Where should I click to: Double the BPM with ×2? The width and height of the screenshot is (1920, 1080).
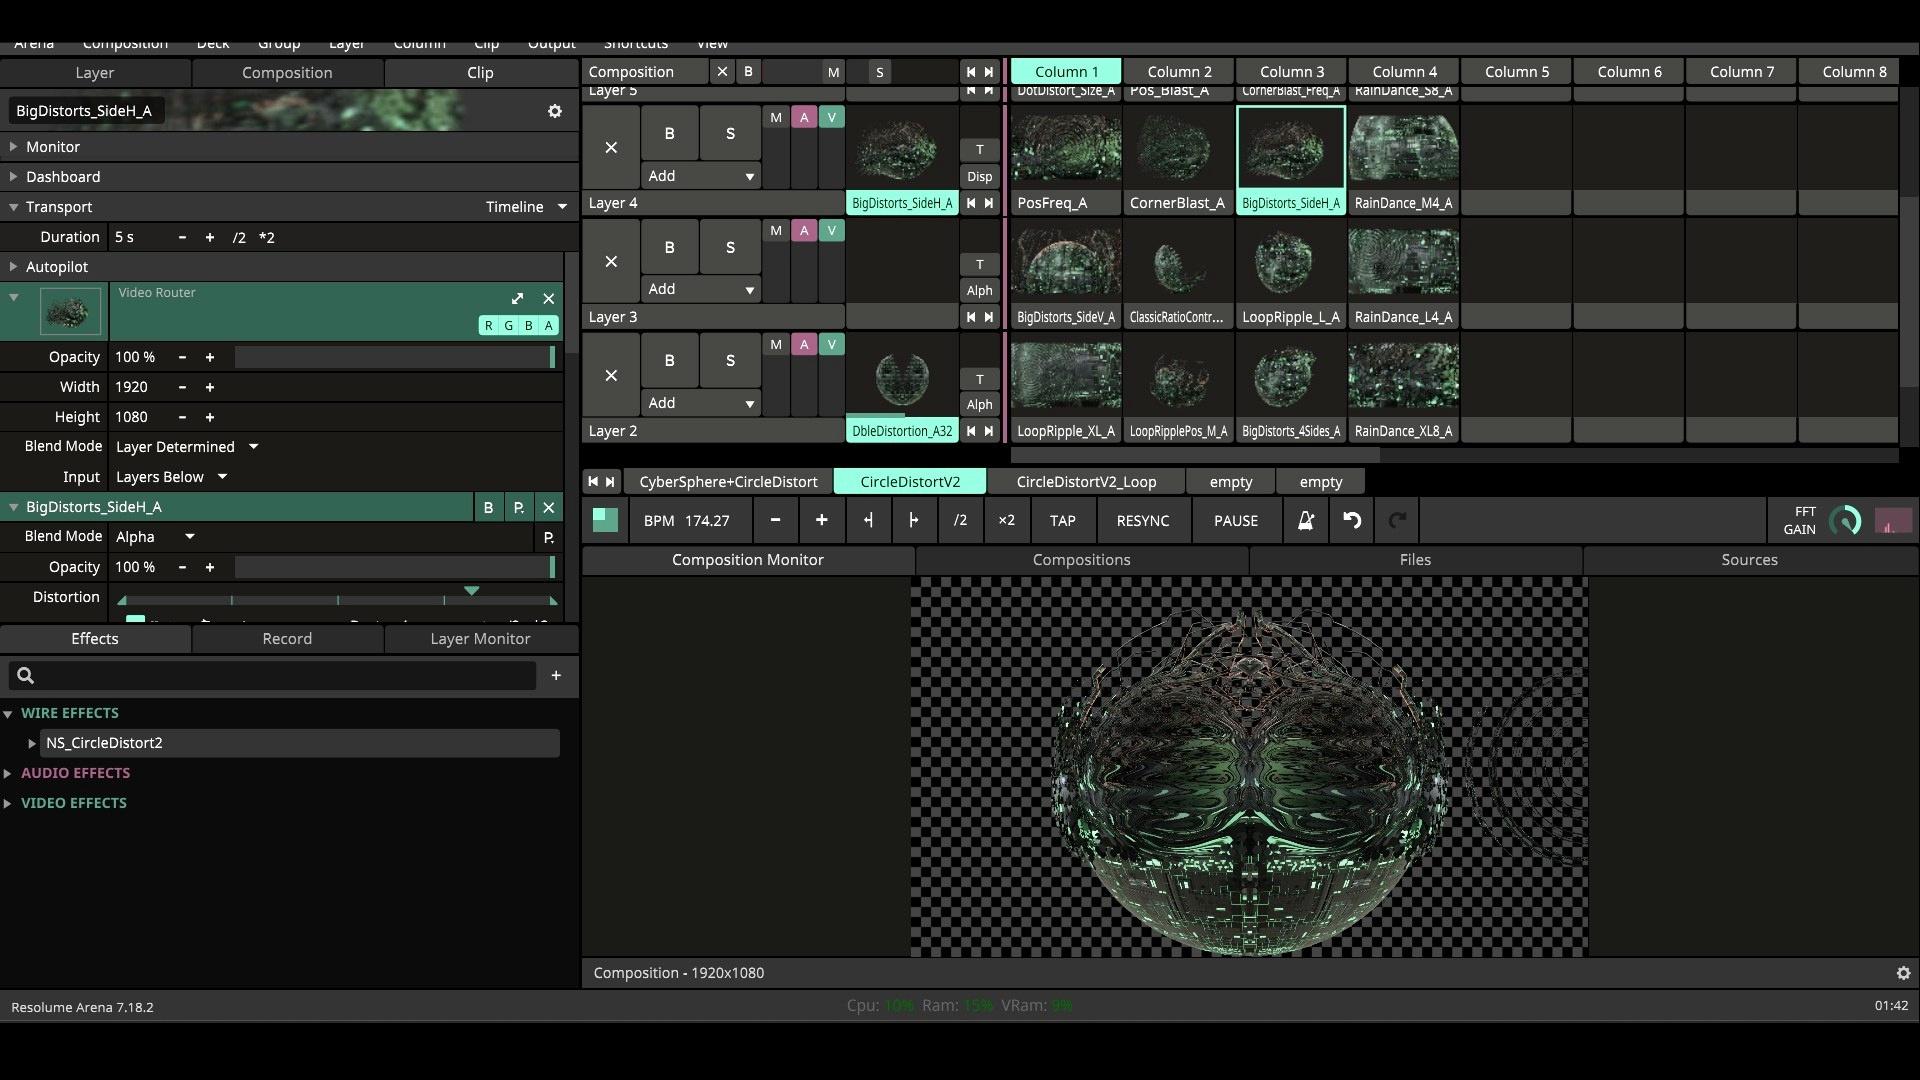point(1006,521)
